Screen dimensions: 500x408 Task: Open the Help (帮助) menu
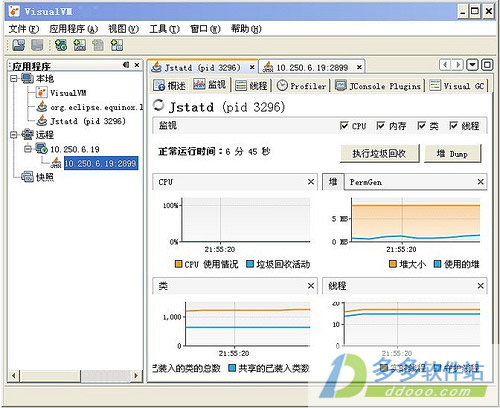pyautogui.click(x=247, y=29)
